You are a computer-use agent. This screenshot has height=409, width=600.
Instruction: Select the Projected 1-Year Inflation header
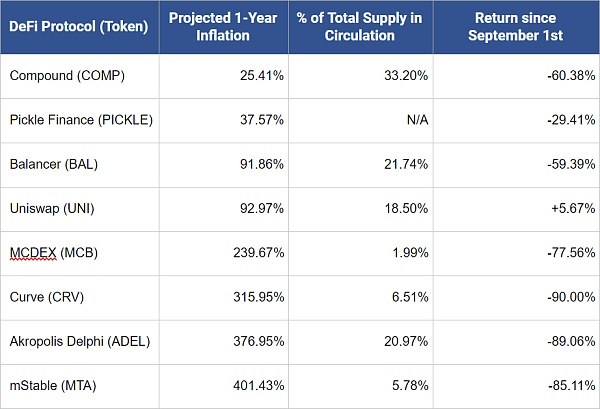pos(223,26)
